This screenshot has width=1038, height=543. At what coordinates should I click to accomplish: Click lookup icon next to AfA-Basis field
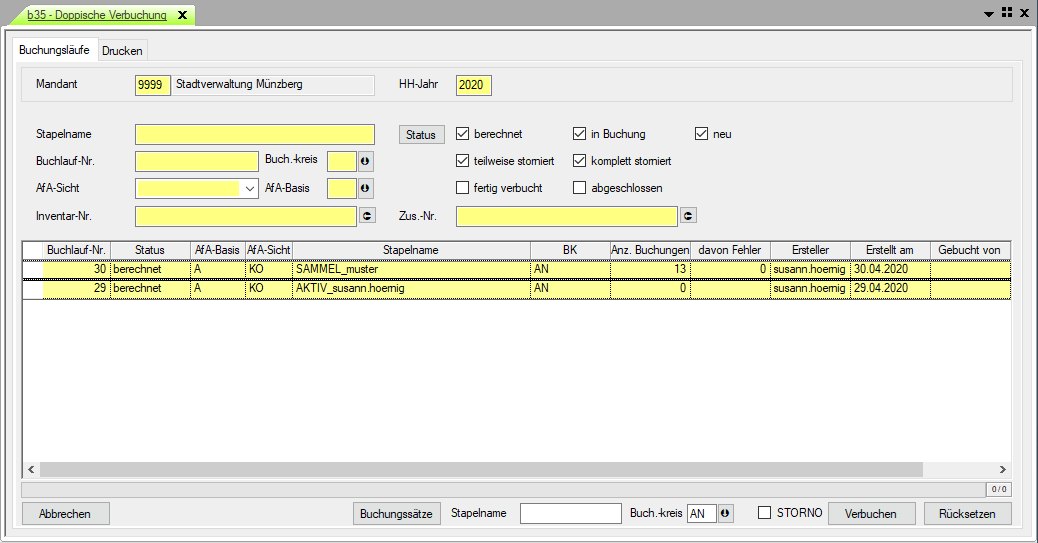point(365,188)
